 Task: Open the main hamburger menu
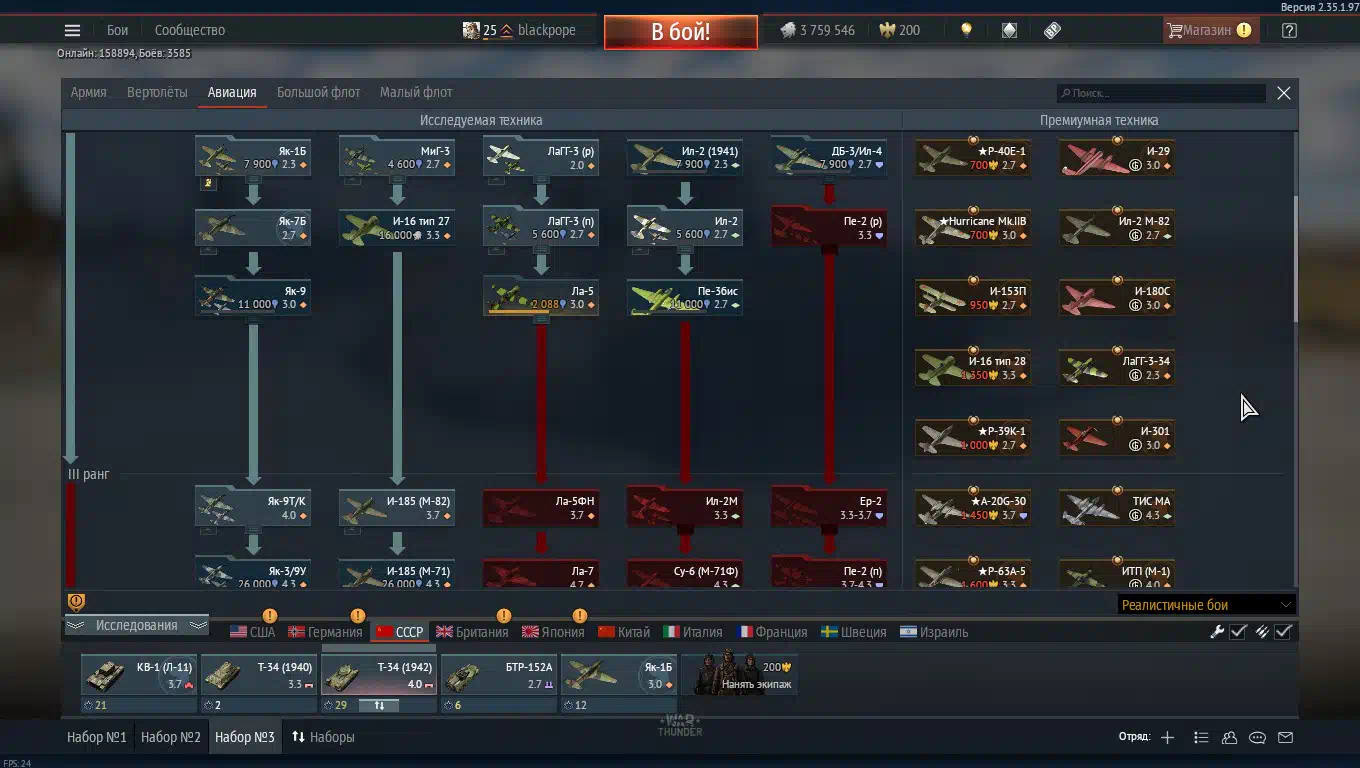(72, 31)
